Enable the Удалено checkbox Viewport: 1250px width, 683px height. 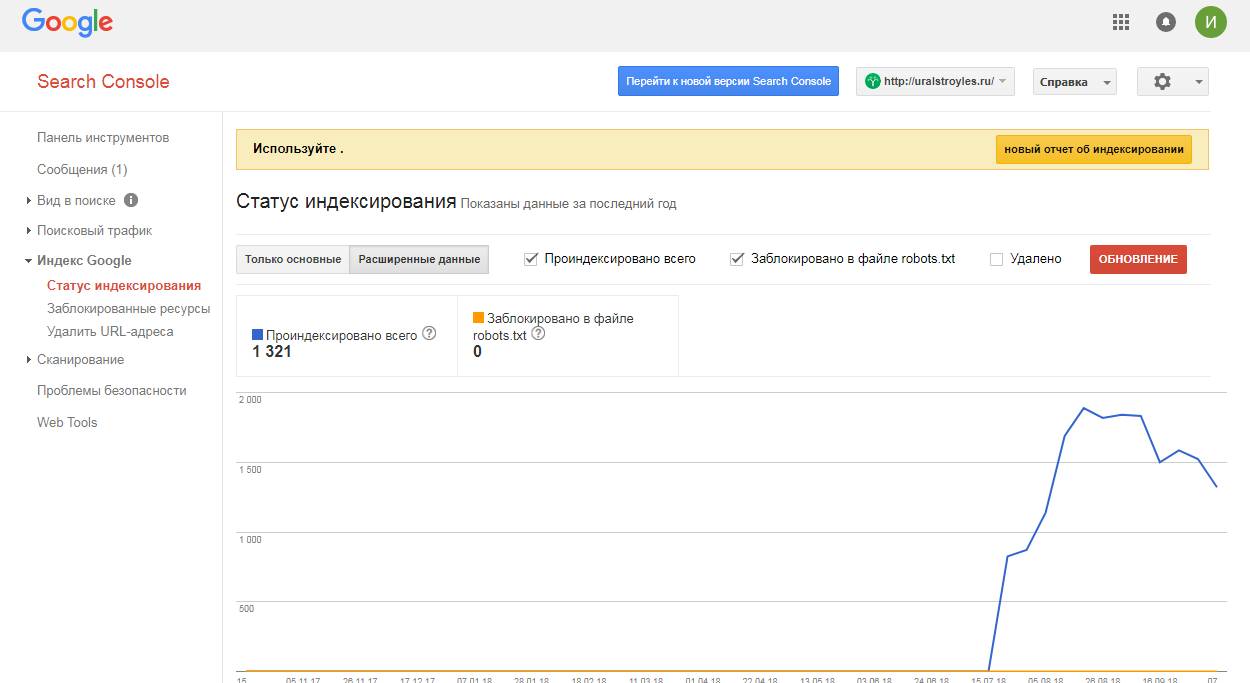[996, 259]
